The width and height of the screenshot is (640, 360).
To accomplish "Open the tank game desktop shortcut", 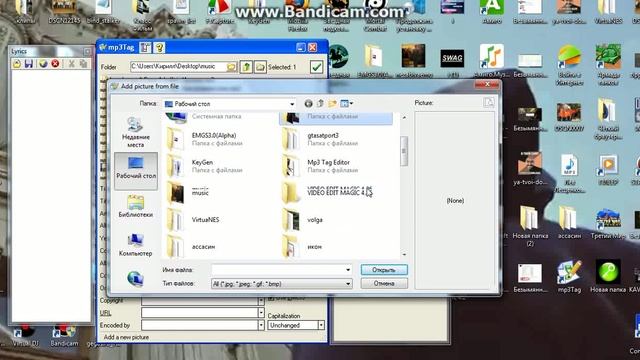I will point(608,64).
